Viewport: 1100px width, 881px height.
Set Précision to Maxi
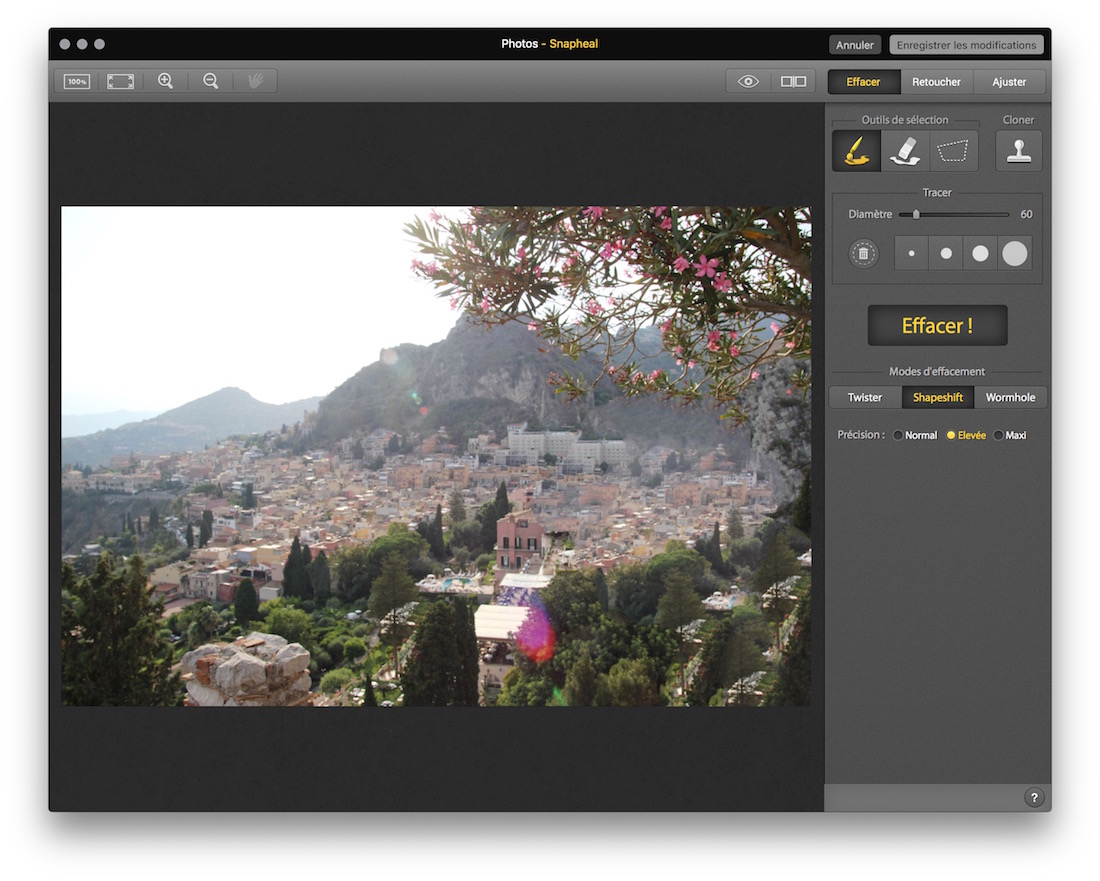click(x=1010, y=436)
